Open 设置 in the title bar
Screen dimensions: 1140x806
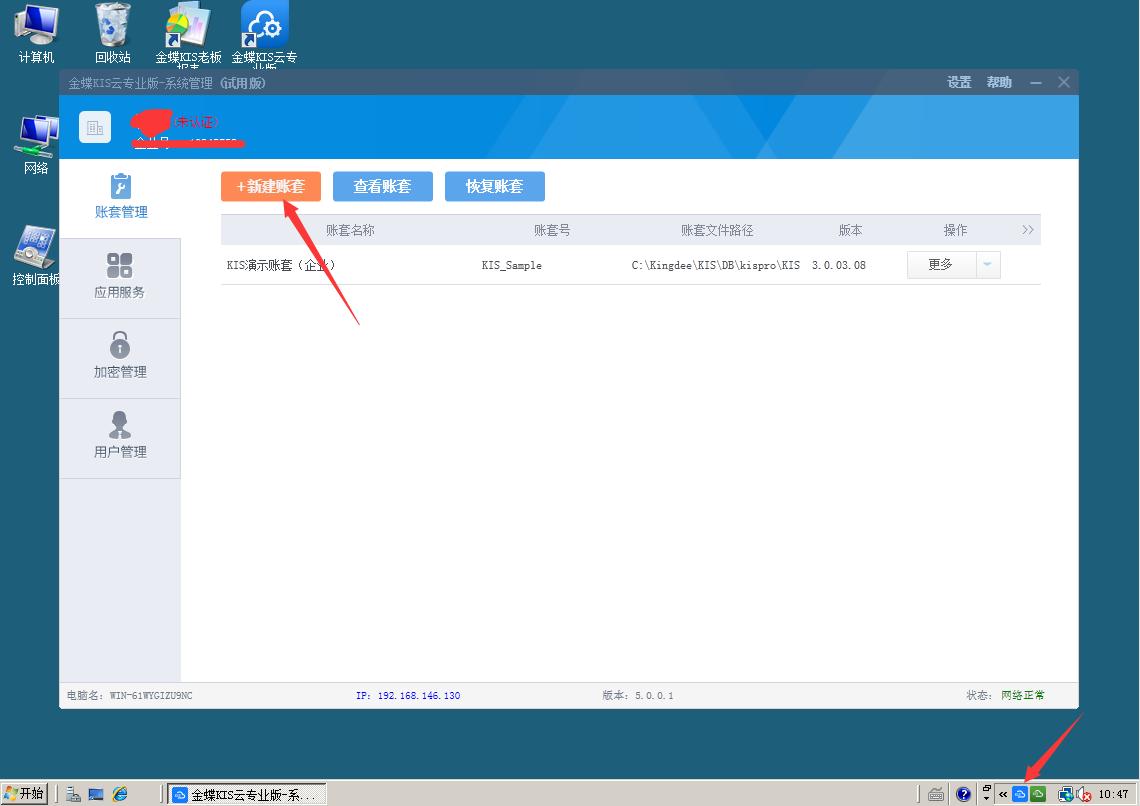tap(959, 82)
